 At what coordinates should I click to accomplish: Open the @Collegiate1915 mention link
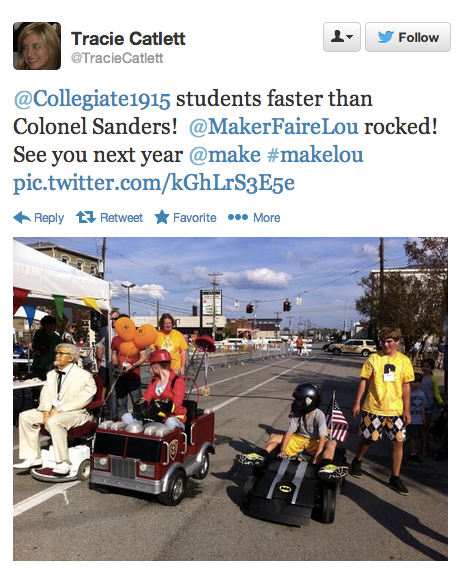(x=92, y=99)
